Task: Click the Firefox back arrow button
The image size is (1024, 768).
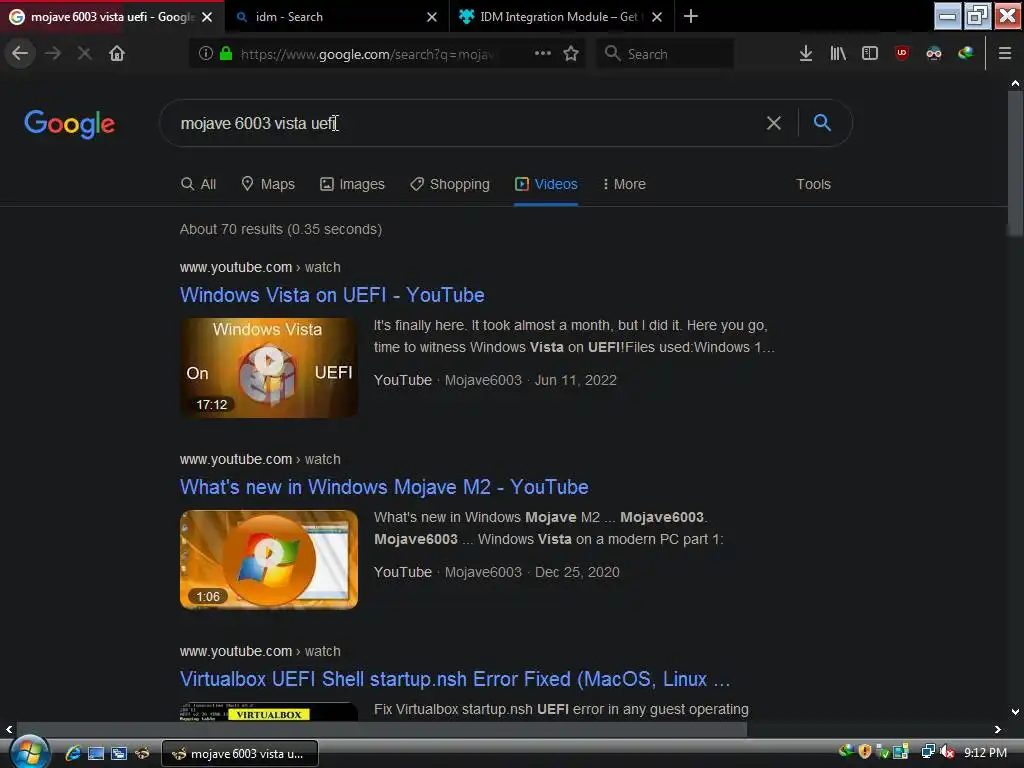Action: 20,53
